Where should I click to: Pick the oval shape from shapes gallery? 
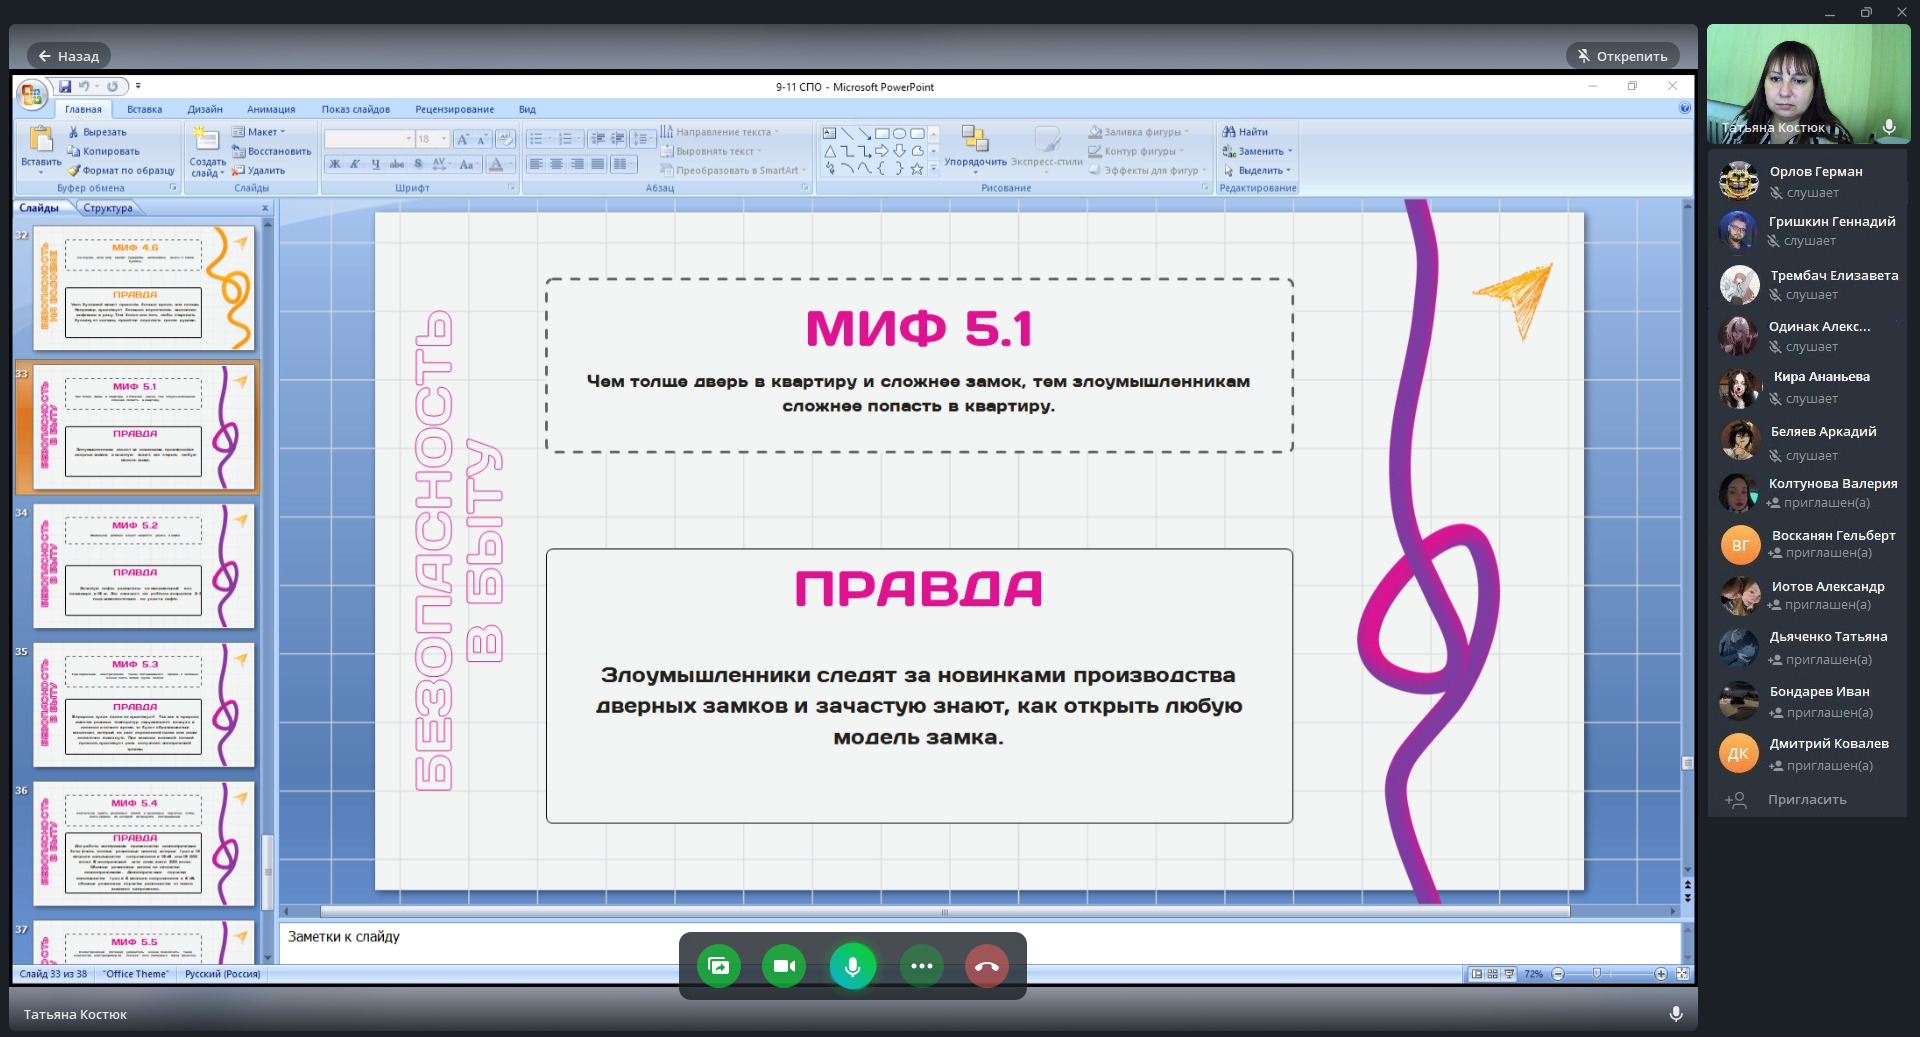click(899, 133)
